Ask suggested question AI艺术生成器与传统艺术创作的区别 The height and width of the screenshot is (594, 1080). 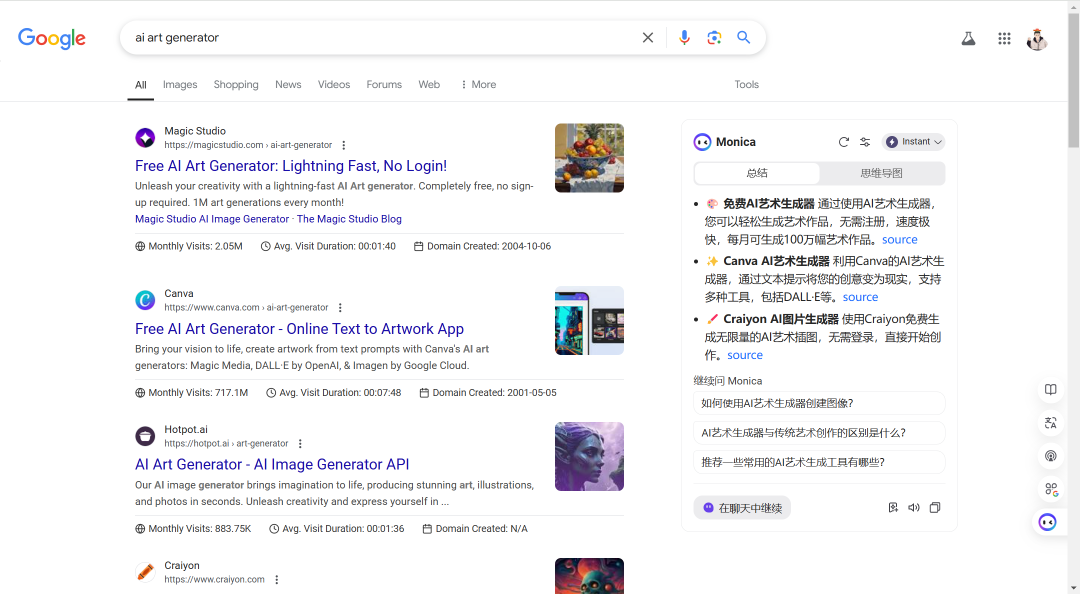(x=819, y=433)
